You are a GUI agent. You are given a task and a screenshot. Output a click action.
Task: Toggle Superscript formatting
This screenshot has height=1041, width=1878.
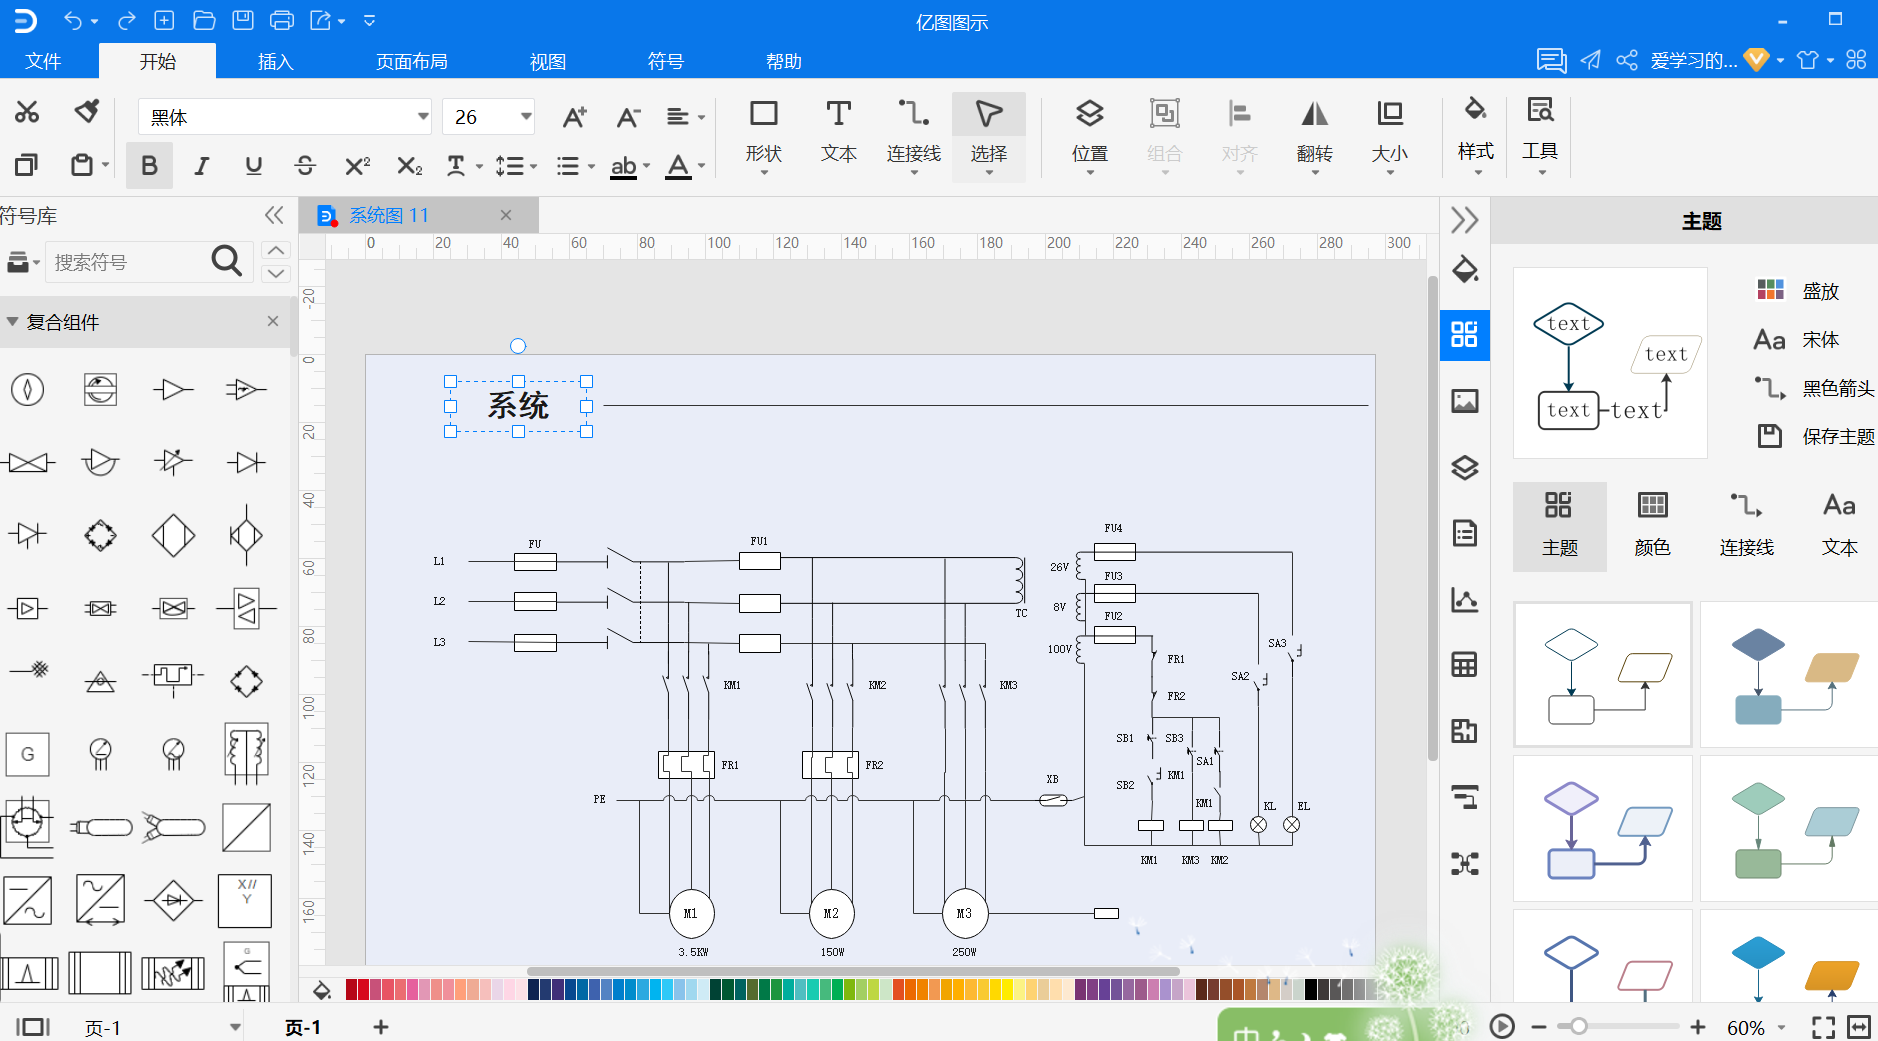tap(357, 165)
